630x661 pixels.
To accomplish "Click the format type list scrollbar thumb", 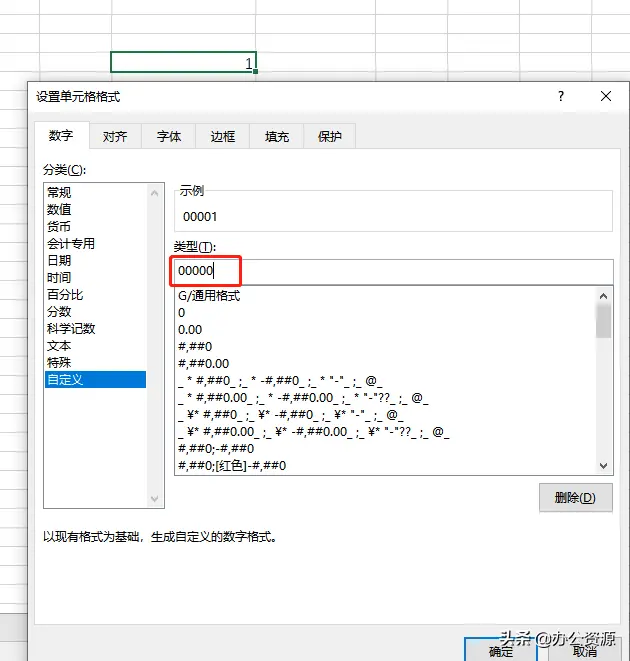I will tap(603, 321).
